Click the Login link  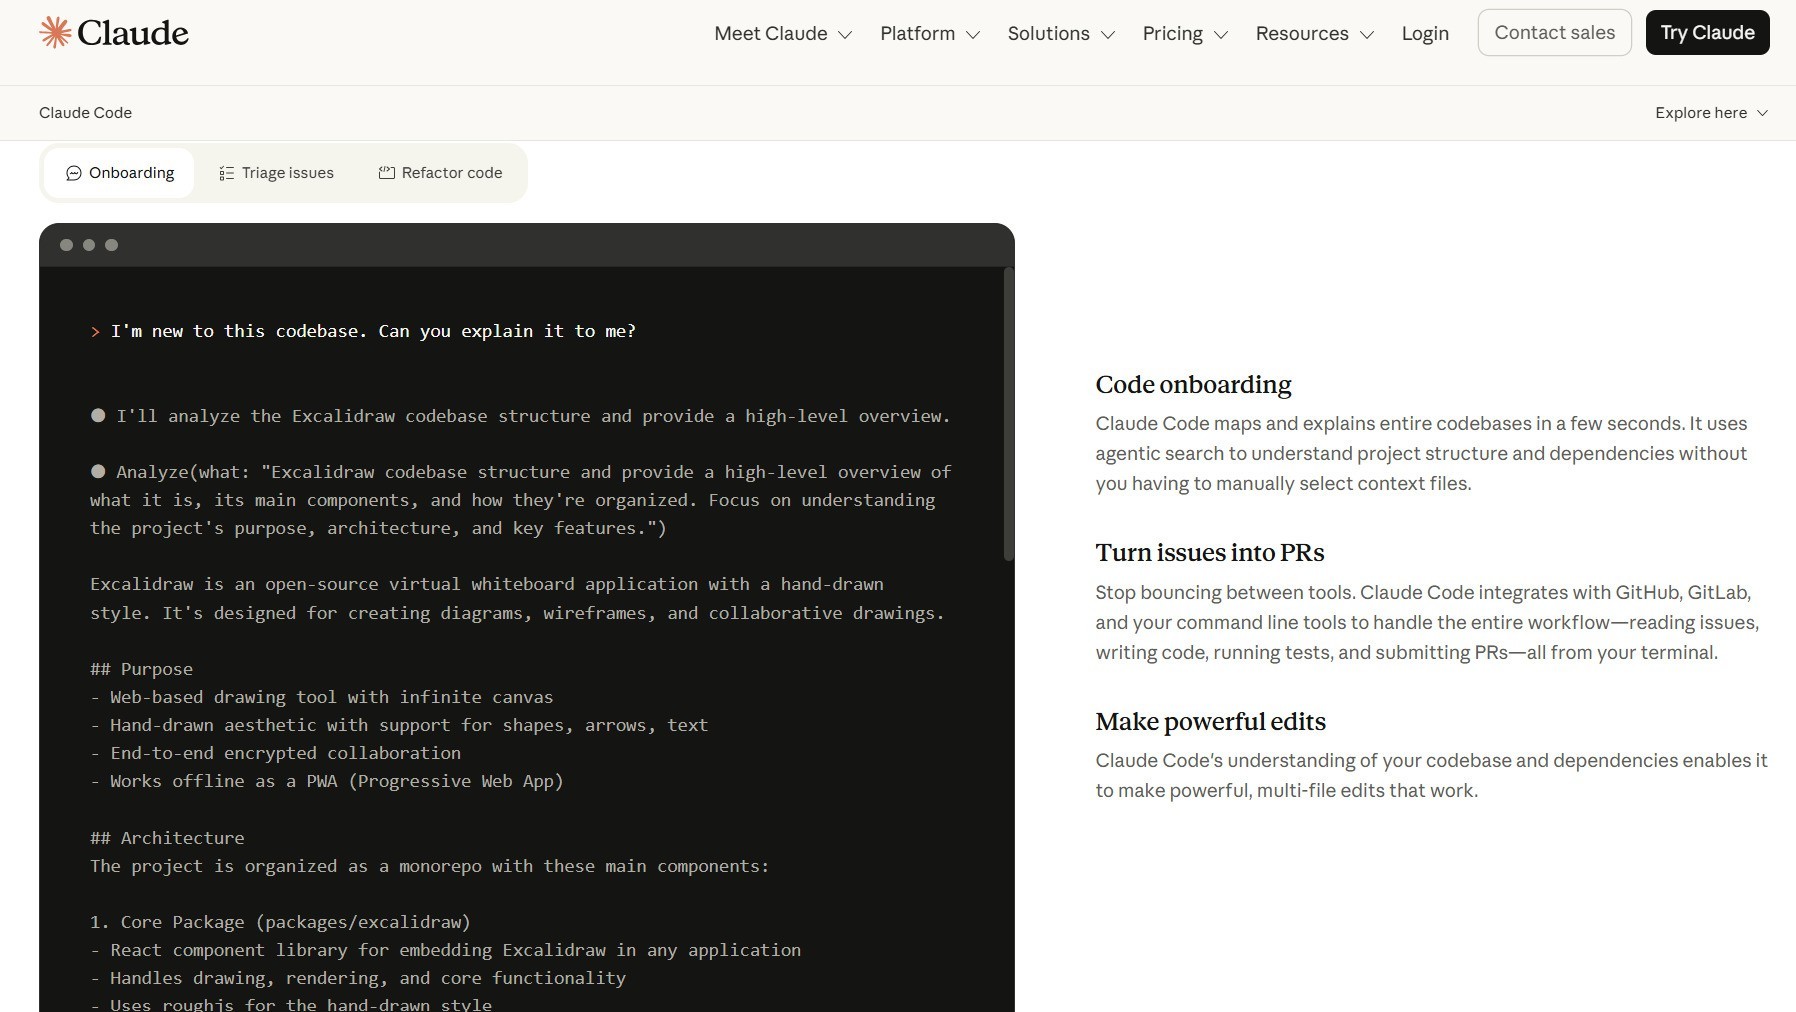coord(1425,33)
